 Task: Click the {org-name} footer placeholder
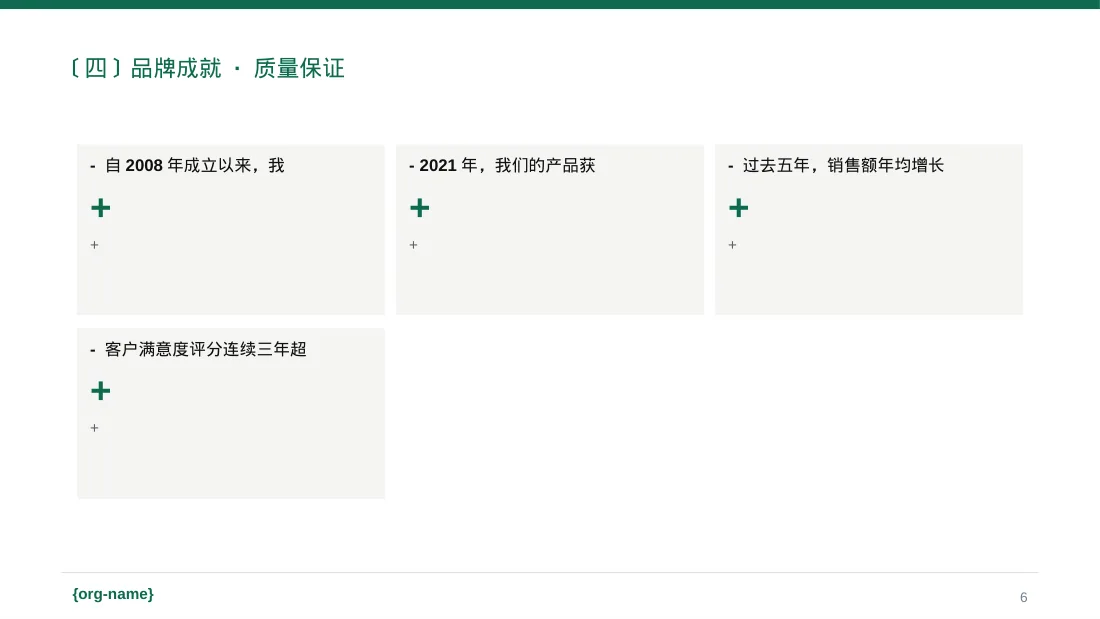click(113, 594)
